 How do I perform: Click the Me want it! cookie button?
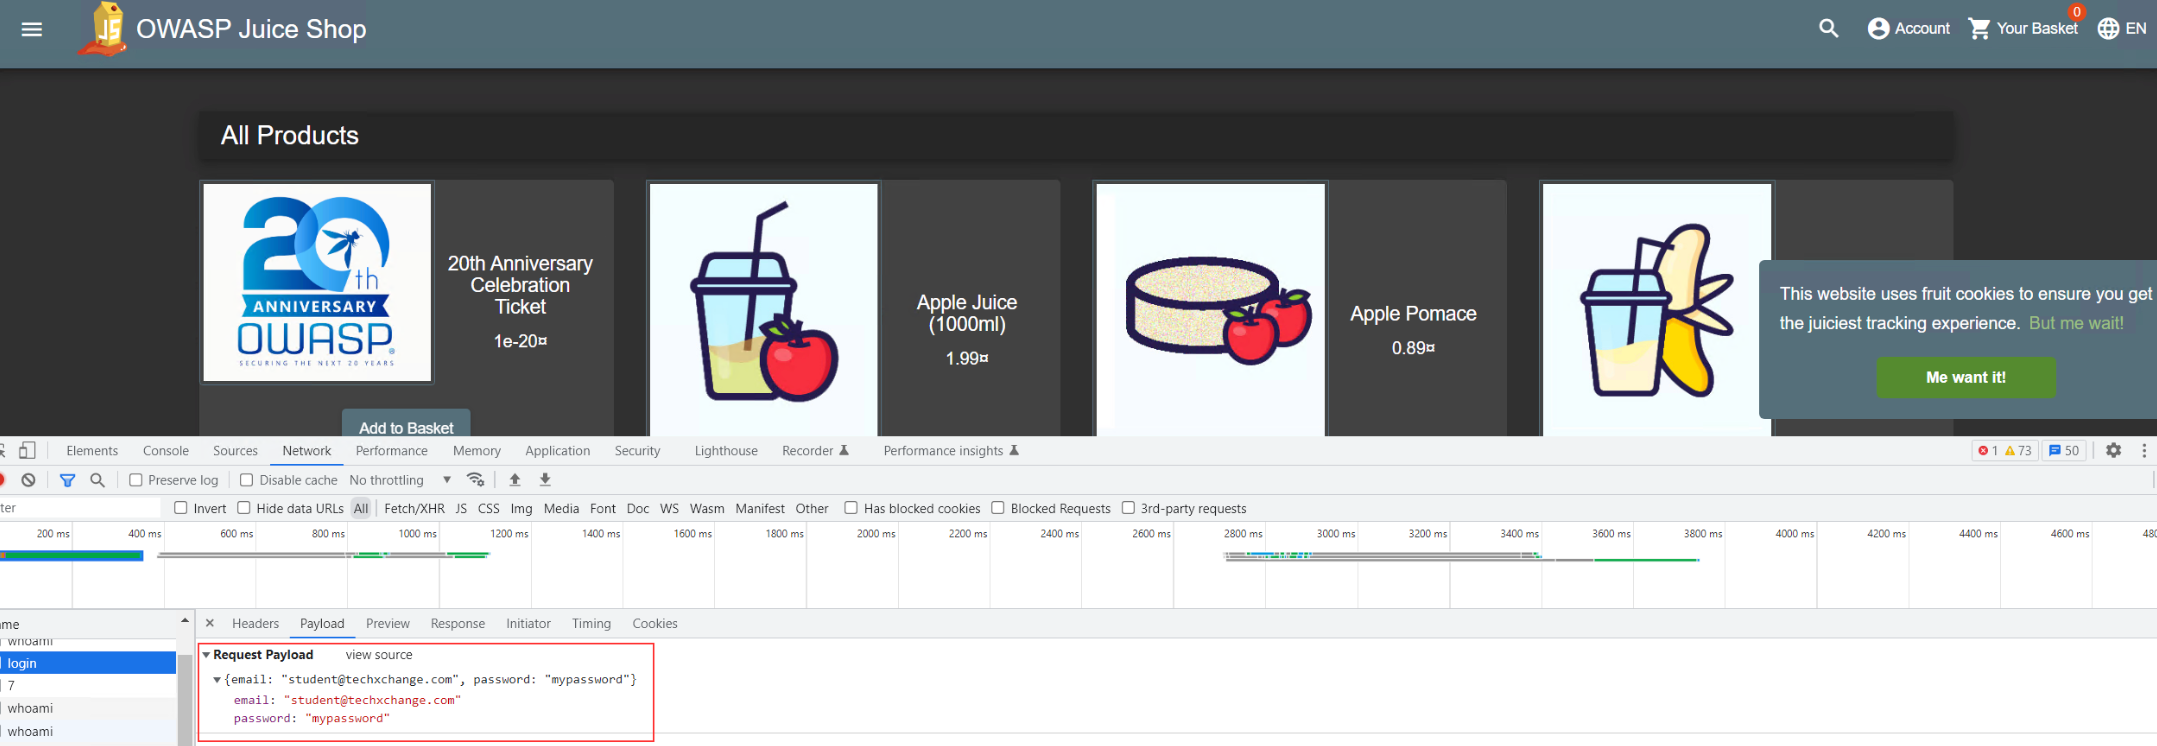click(x=1966, y=377)
